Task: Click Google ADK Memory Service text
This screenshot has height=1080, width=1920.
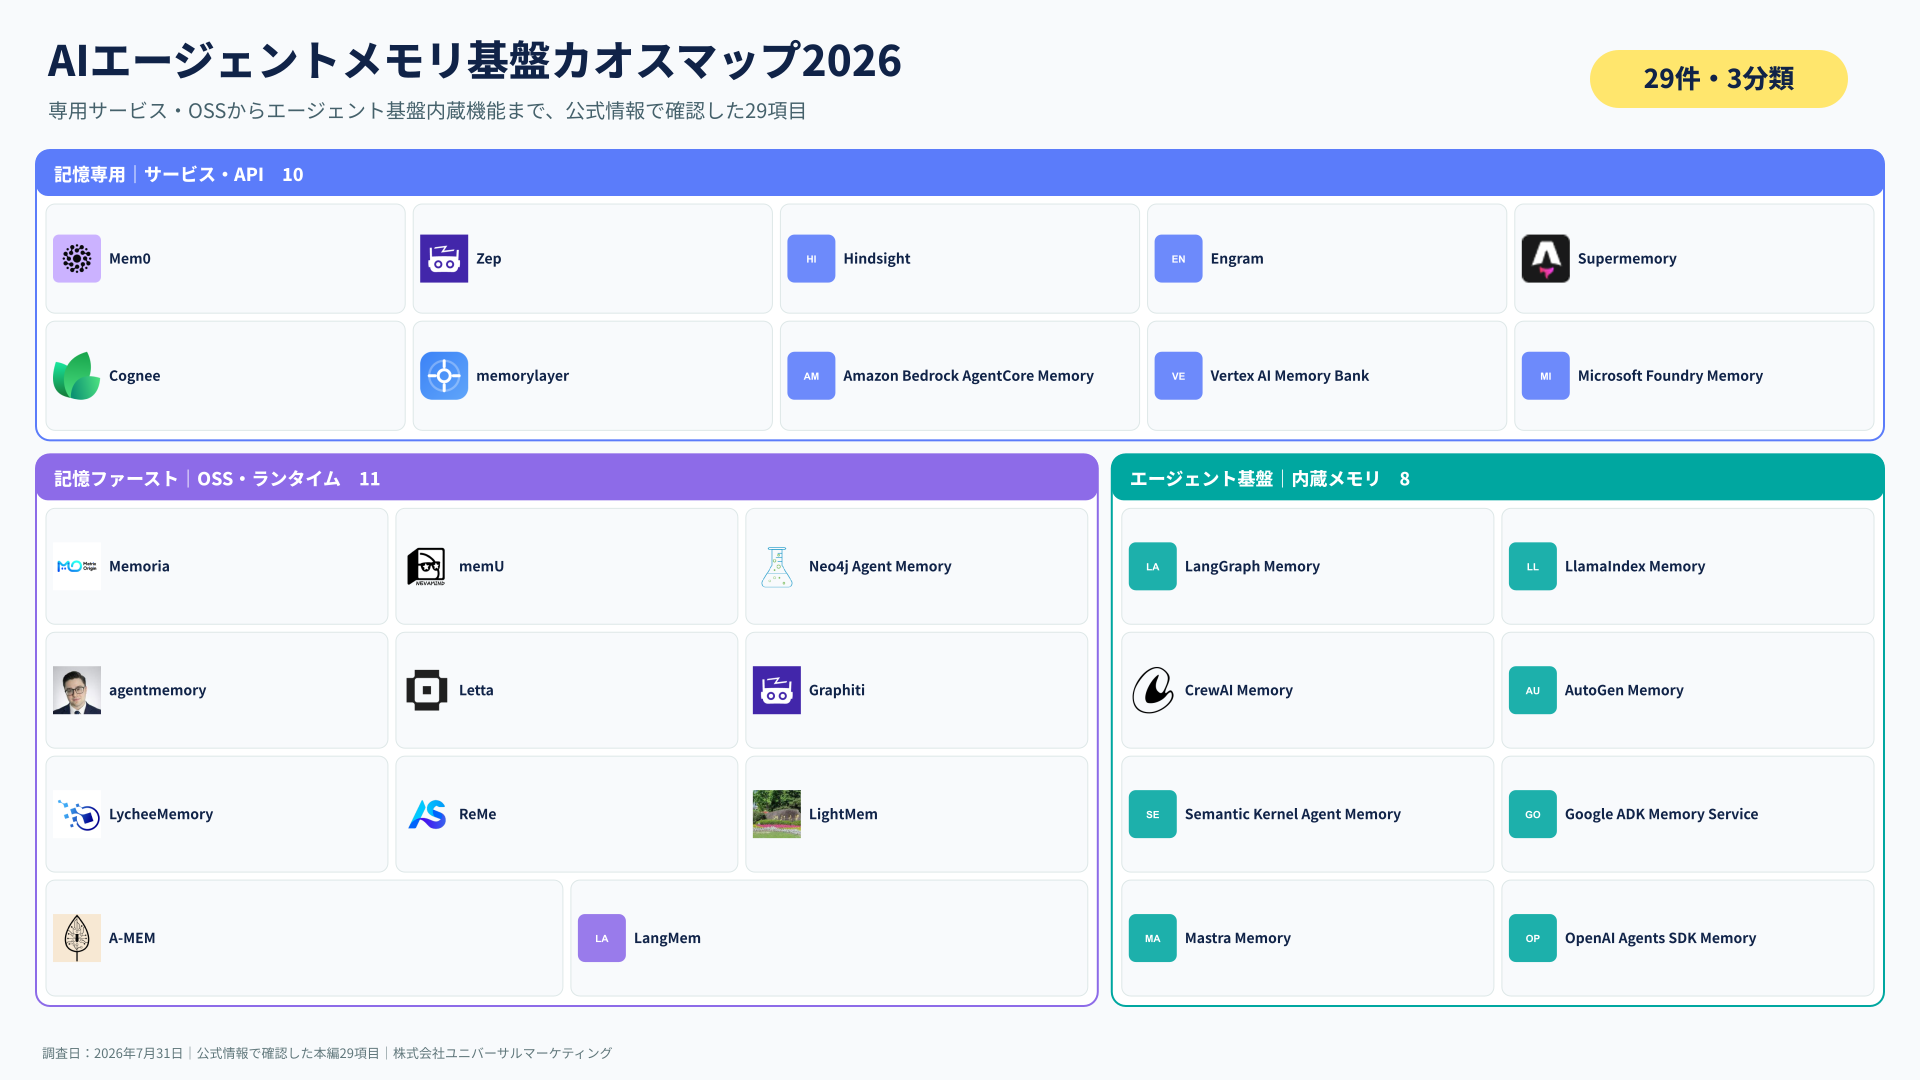Action: [x=1661, y=814]
